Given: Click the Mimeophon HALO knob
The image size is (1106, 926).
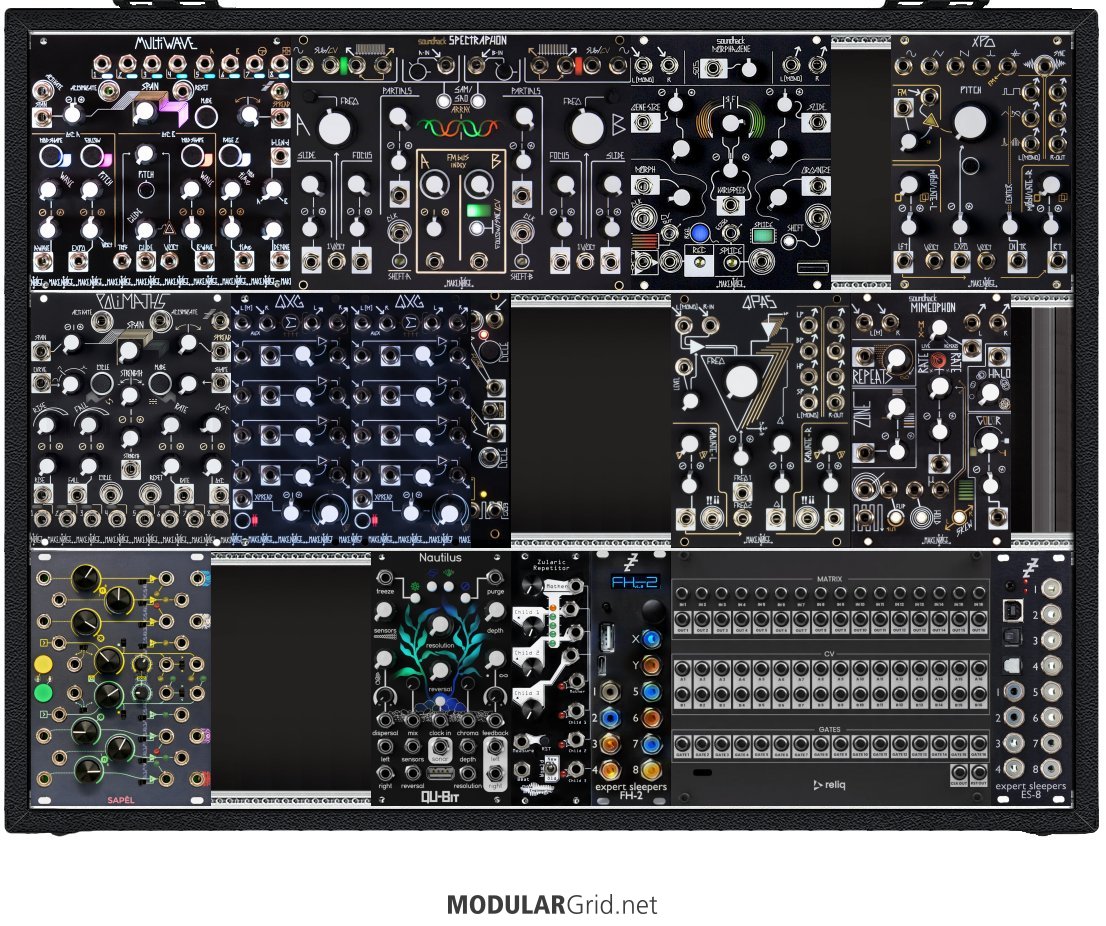Looking at the screenshot, I should point(989,392).
